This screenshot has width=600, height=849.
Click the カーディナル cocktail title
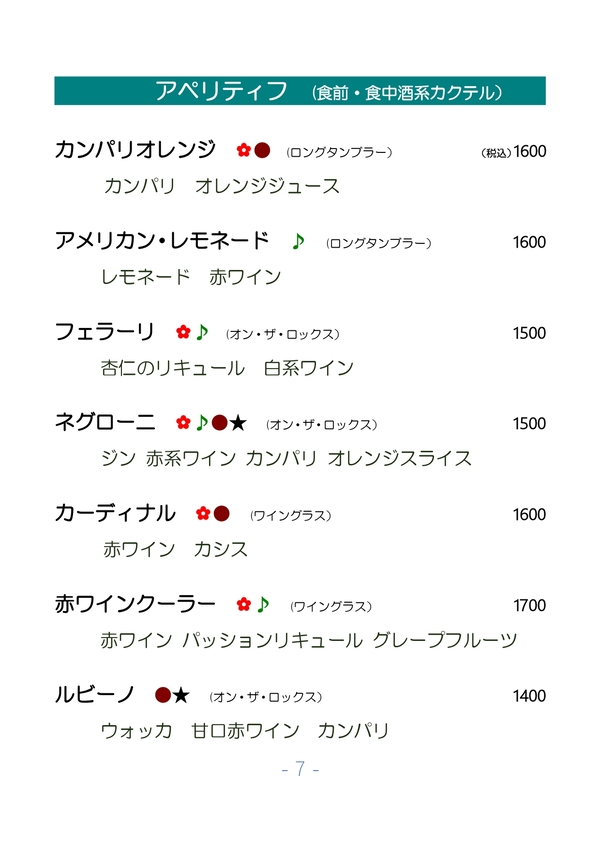pos(115,514)
